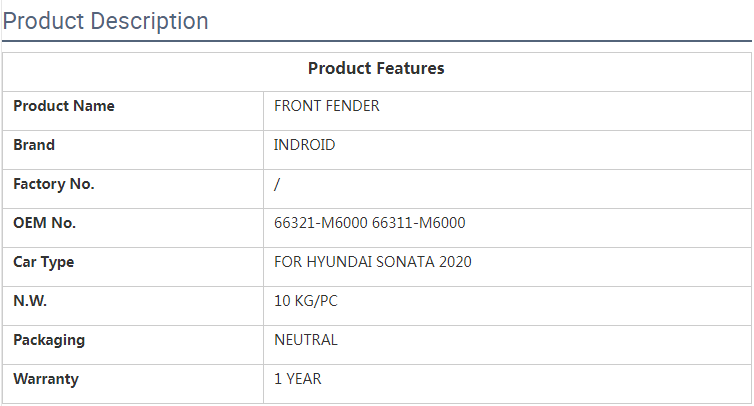Click the Product Description heading
Screen dimensions: 754x406
[x=106, y=21]
